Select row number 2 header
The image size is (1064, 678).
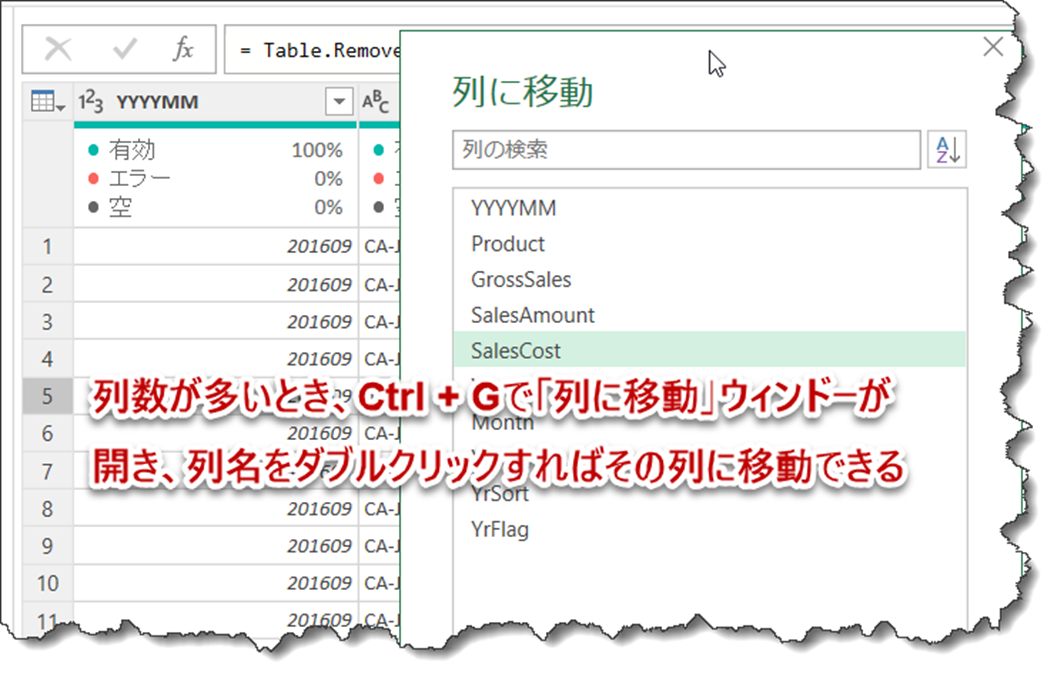[x=48, y=284]
